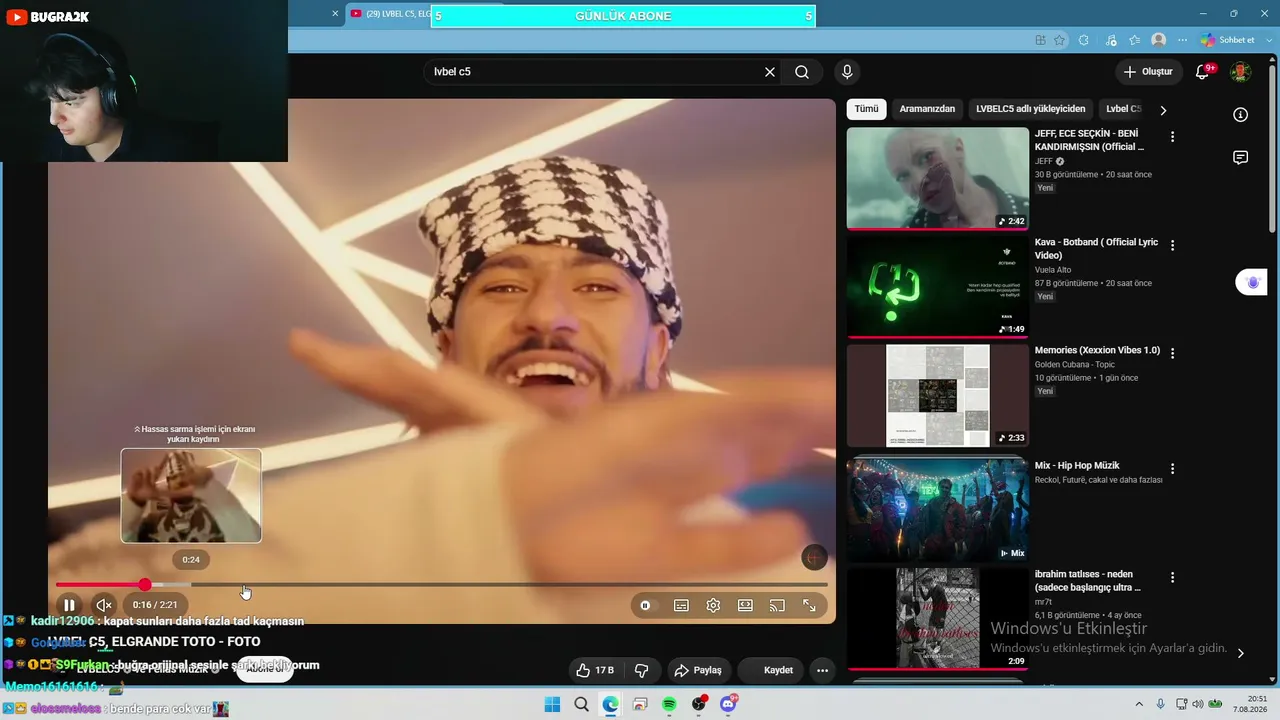The image size is (1280, 720).
Task: Open the Oluştur create menu
Action: point(1148,72)
